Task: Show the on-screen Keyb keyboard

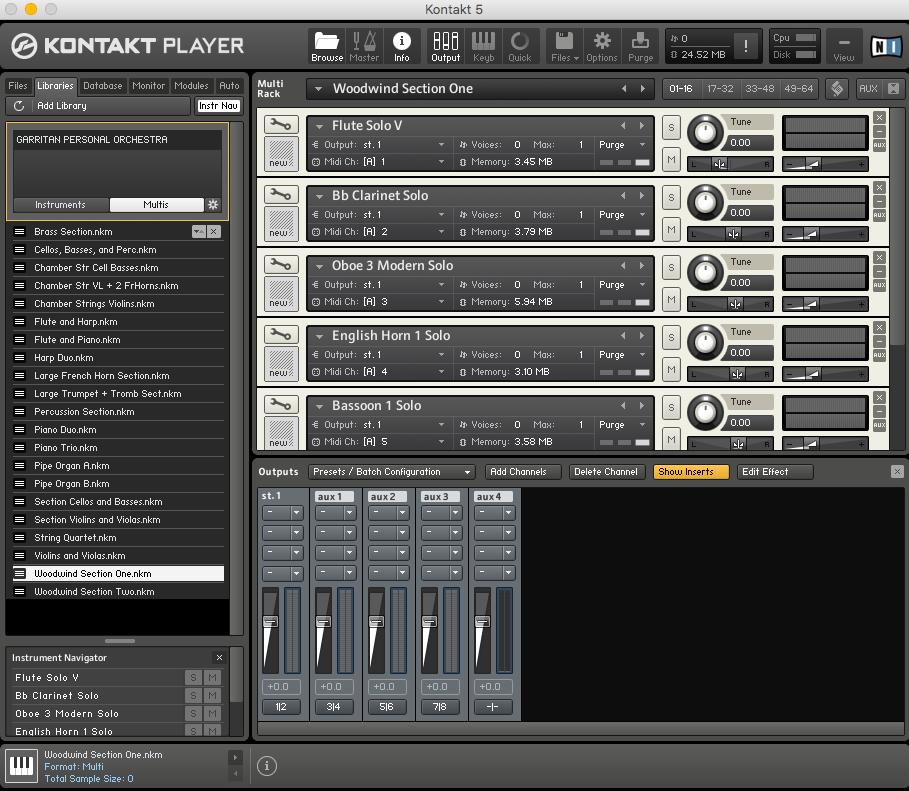Action: point(483,46)
